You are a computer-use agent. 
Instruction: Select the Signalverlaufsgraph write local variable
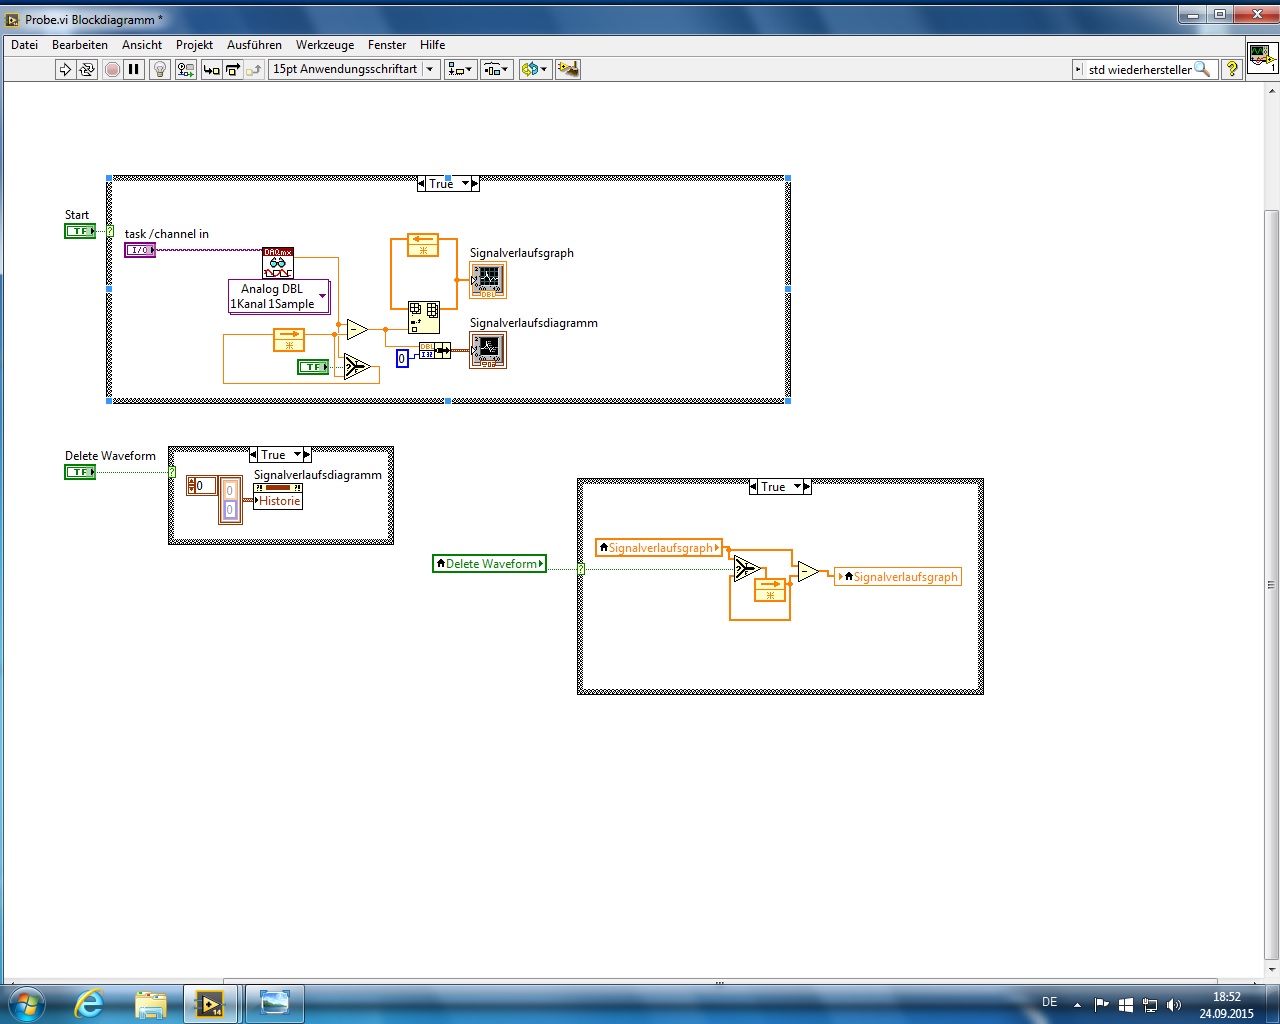tap(898, 577)
